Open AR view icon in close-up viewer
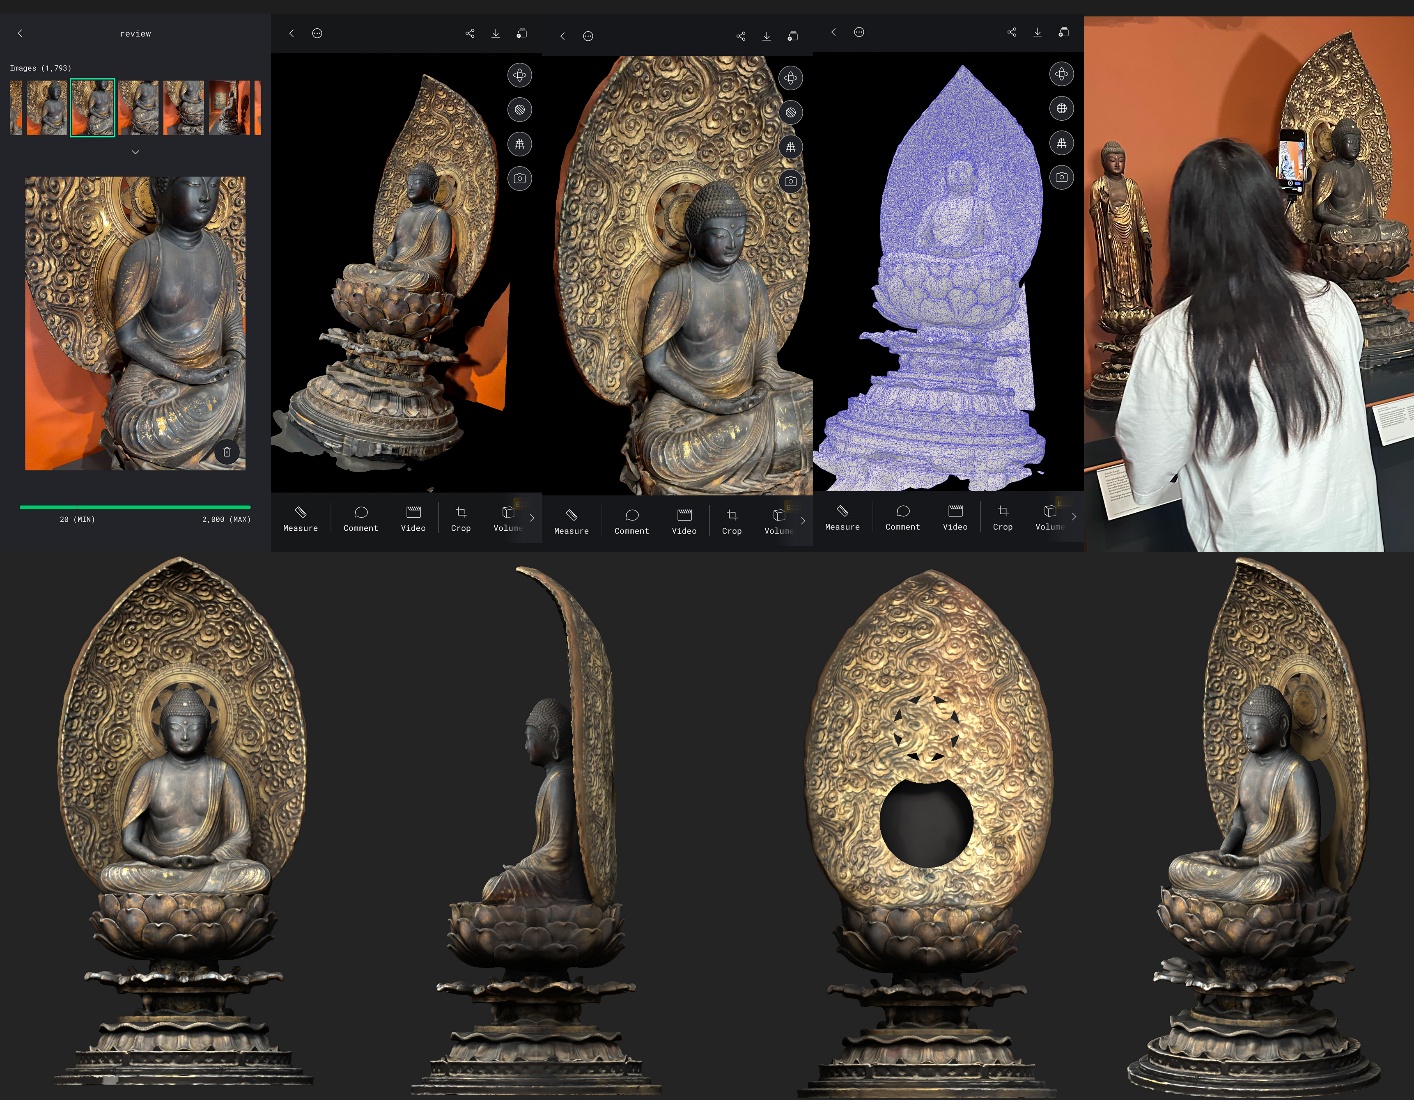 [x=792, y=36]
